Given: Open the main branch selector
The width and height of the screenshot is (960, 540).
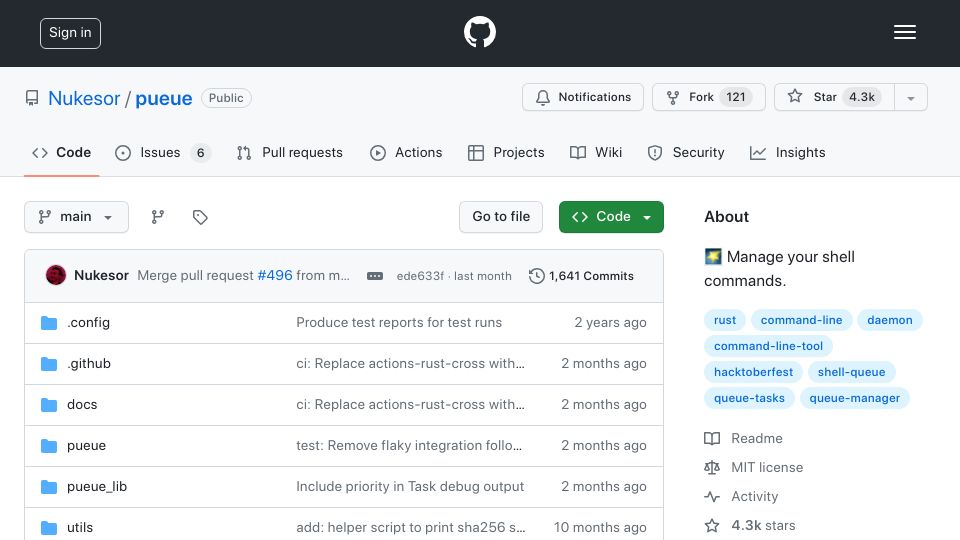Looking at the screenshot, I should click(x=77, y=217).
